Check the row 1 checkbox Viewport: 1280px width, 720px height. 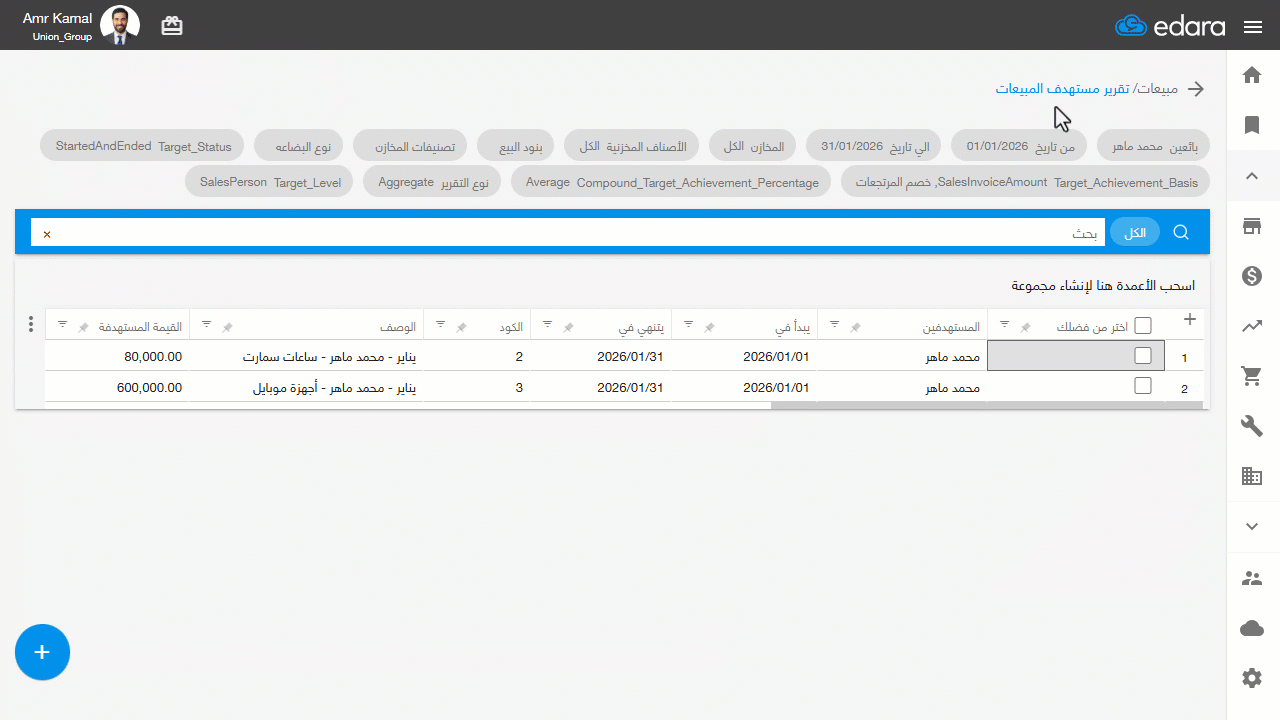pos(1143,356)
